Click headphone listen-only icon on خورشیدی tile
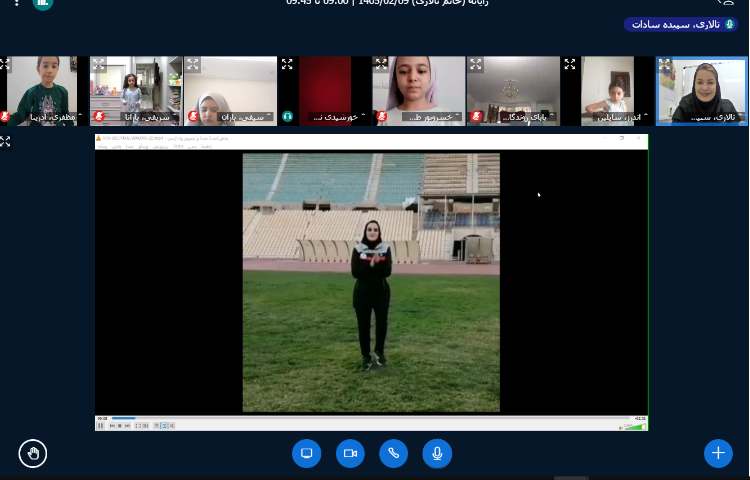The width and height of the screenshot is (750, 480). [287, 116]
